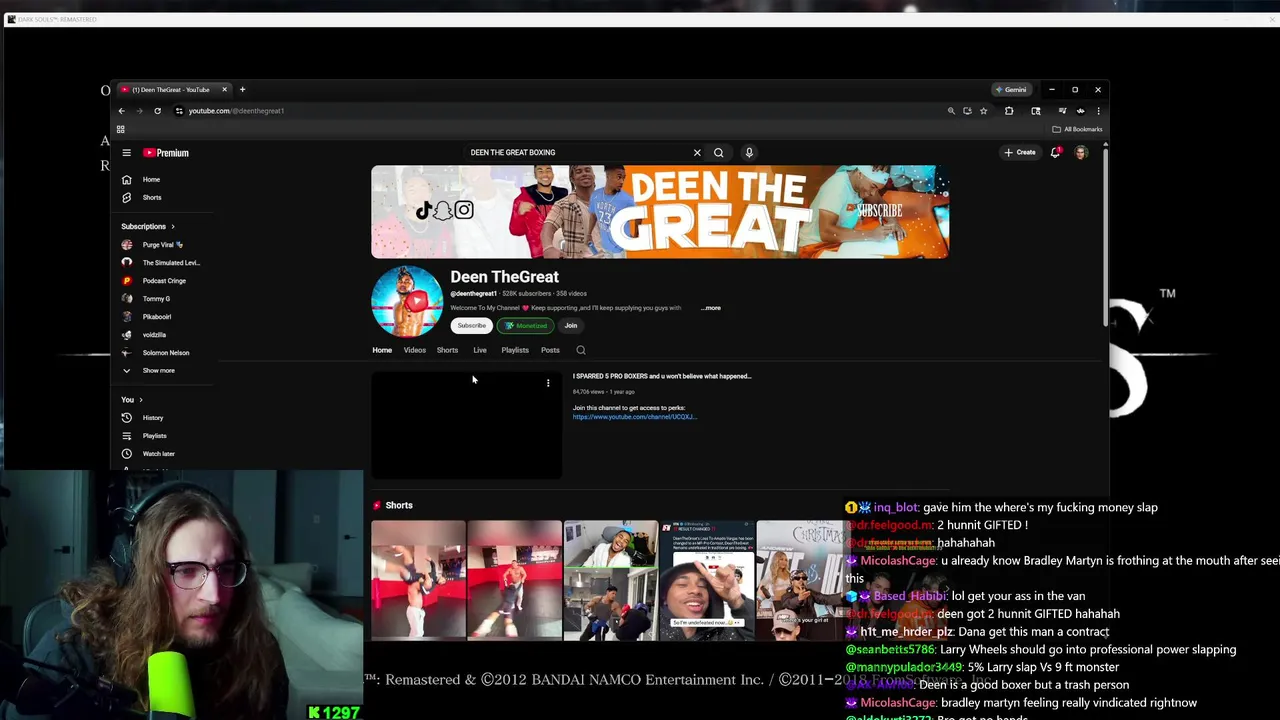Click the TikTok icon on channel banner

coord(424,211)
